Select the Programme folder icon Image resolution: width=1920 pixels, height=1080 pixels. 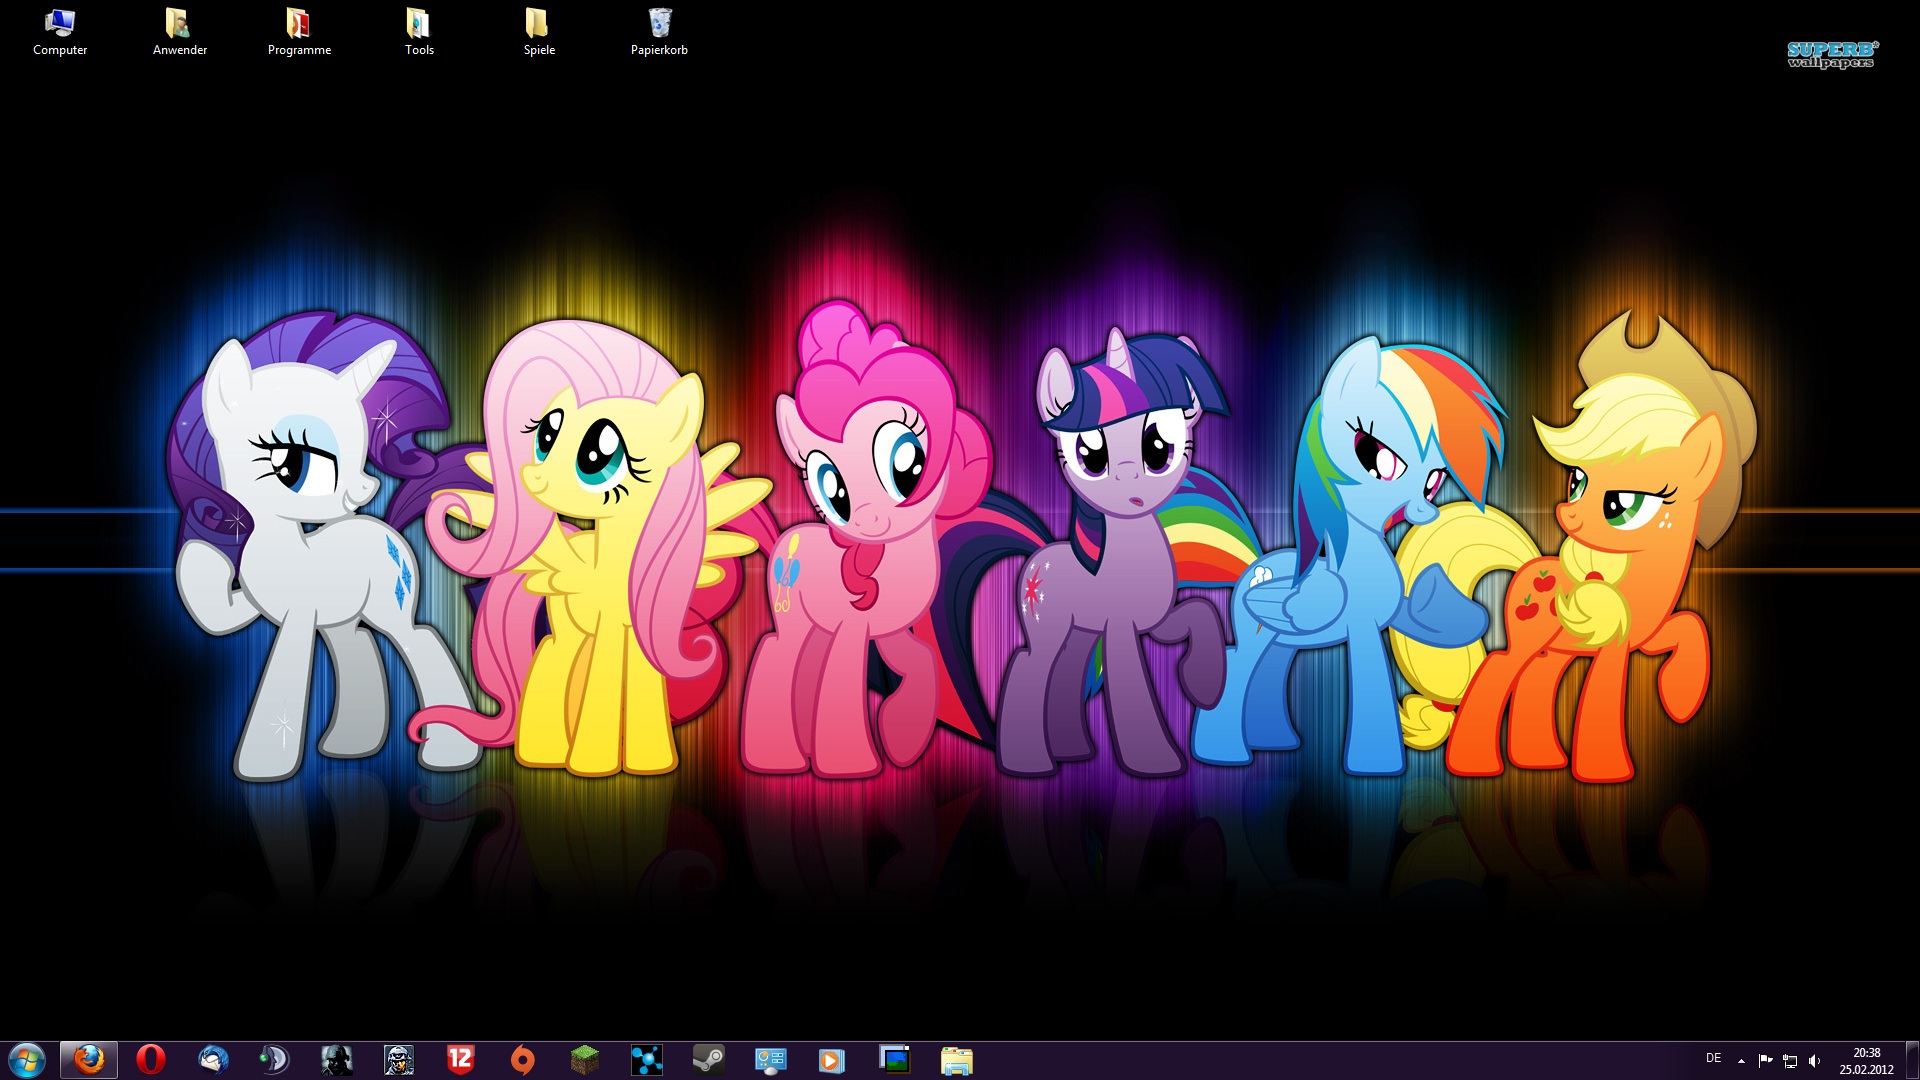click(299, 32)
